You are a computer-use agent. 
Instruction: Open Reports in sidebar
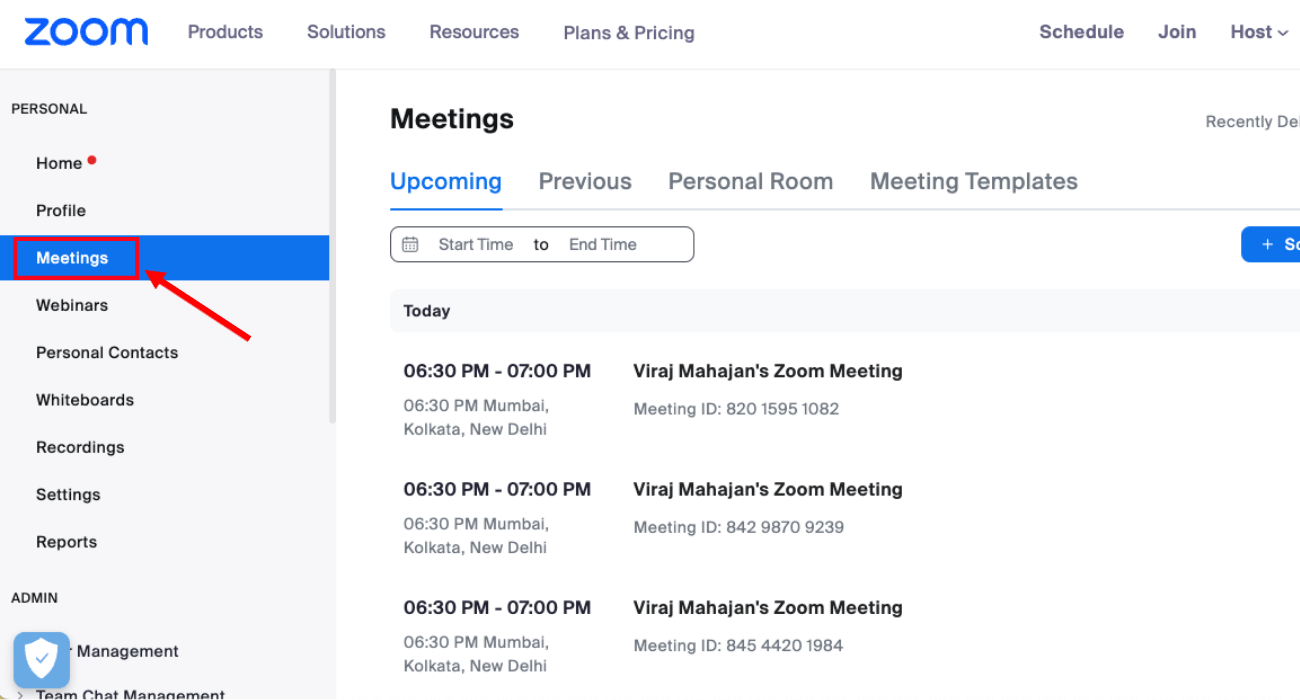[66, 542]
